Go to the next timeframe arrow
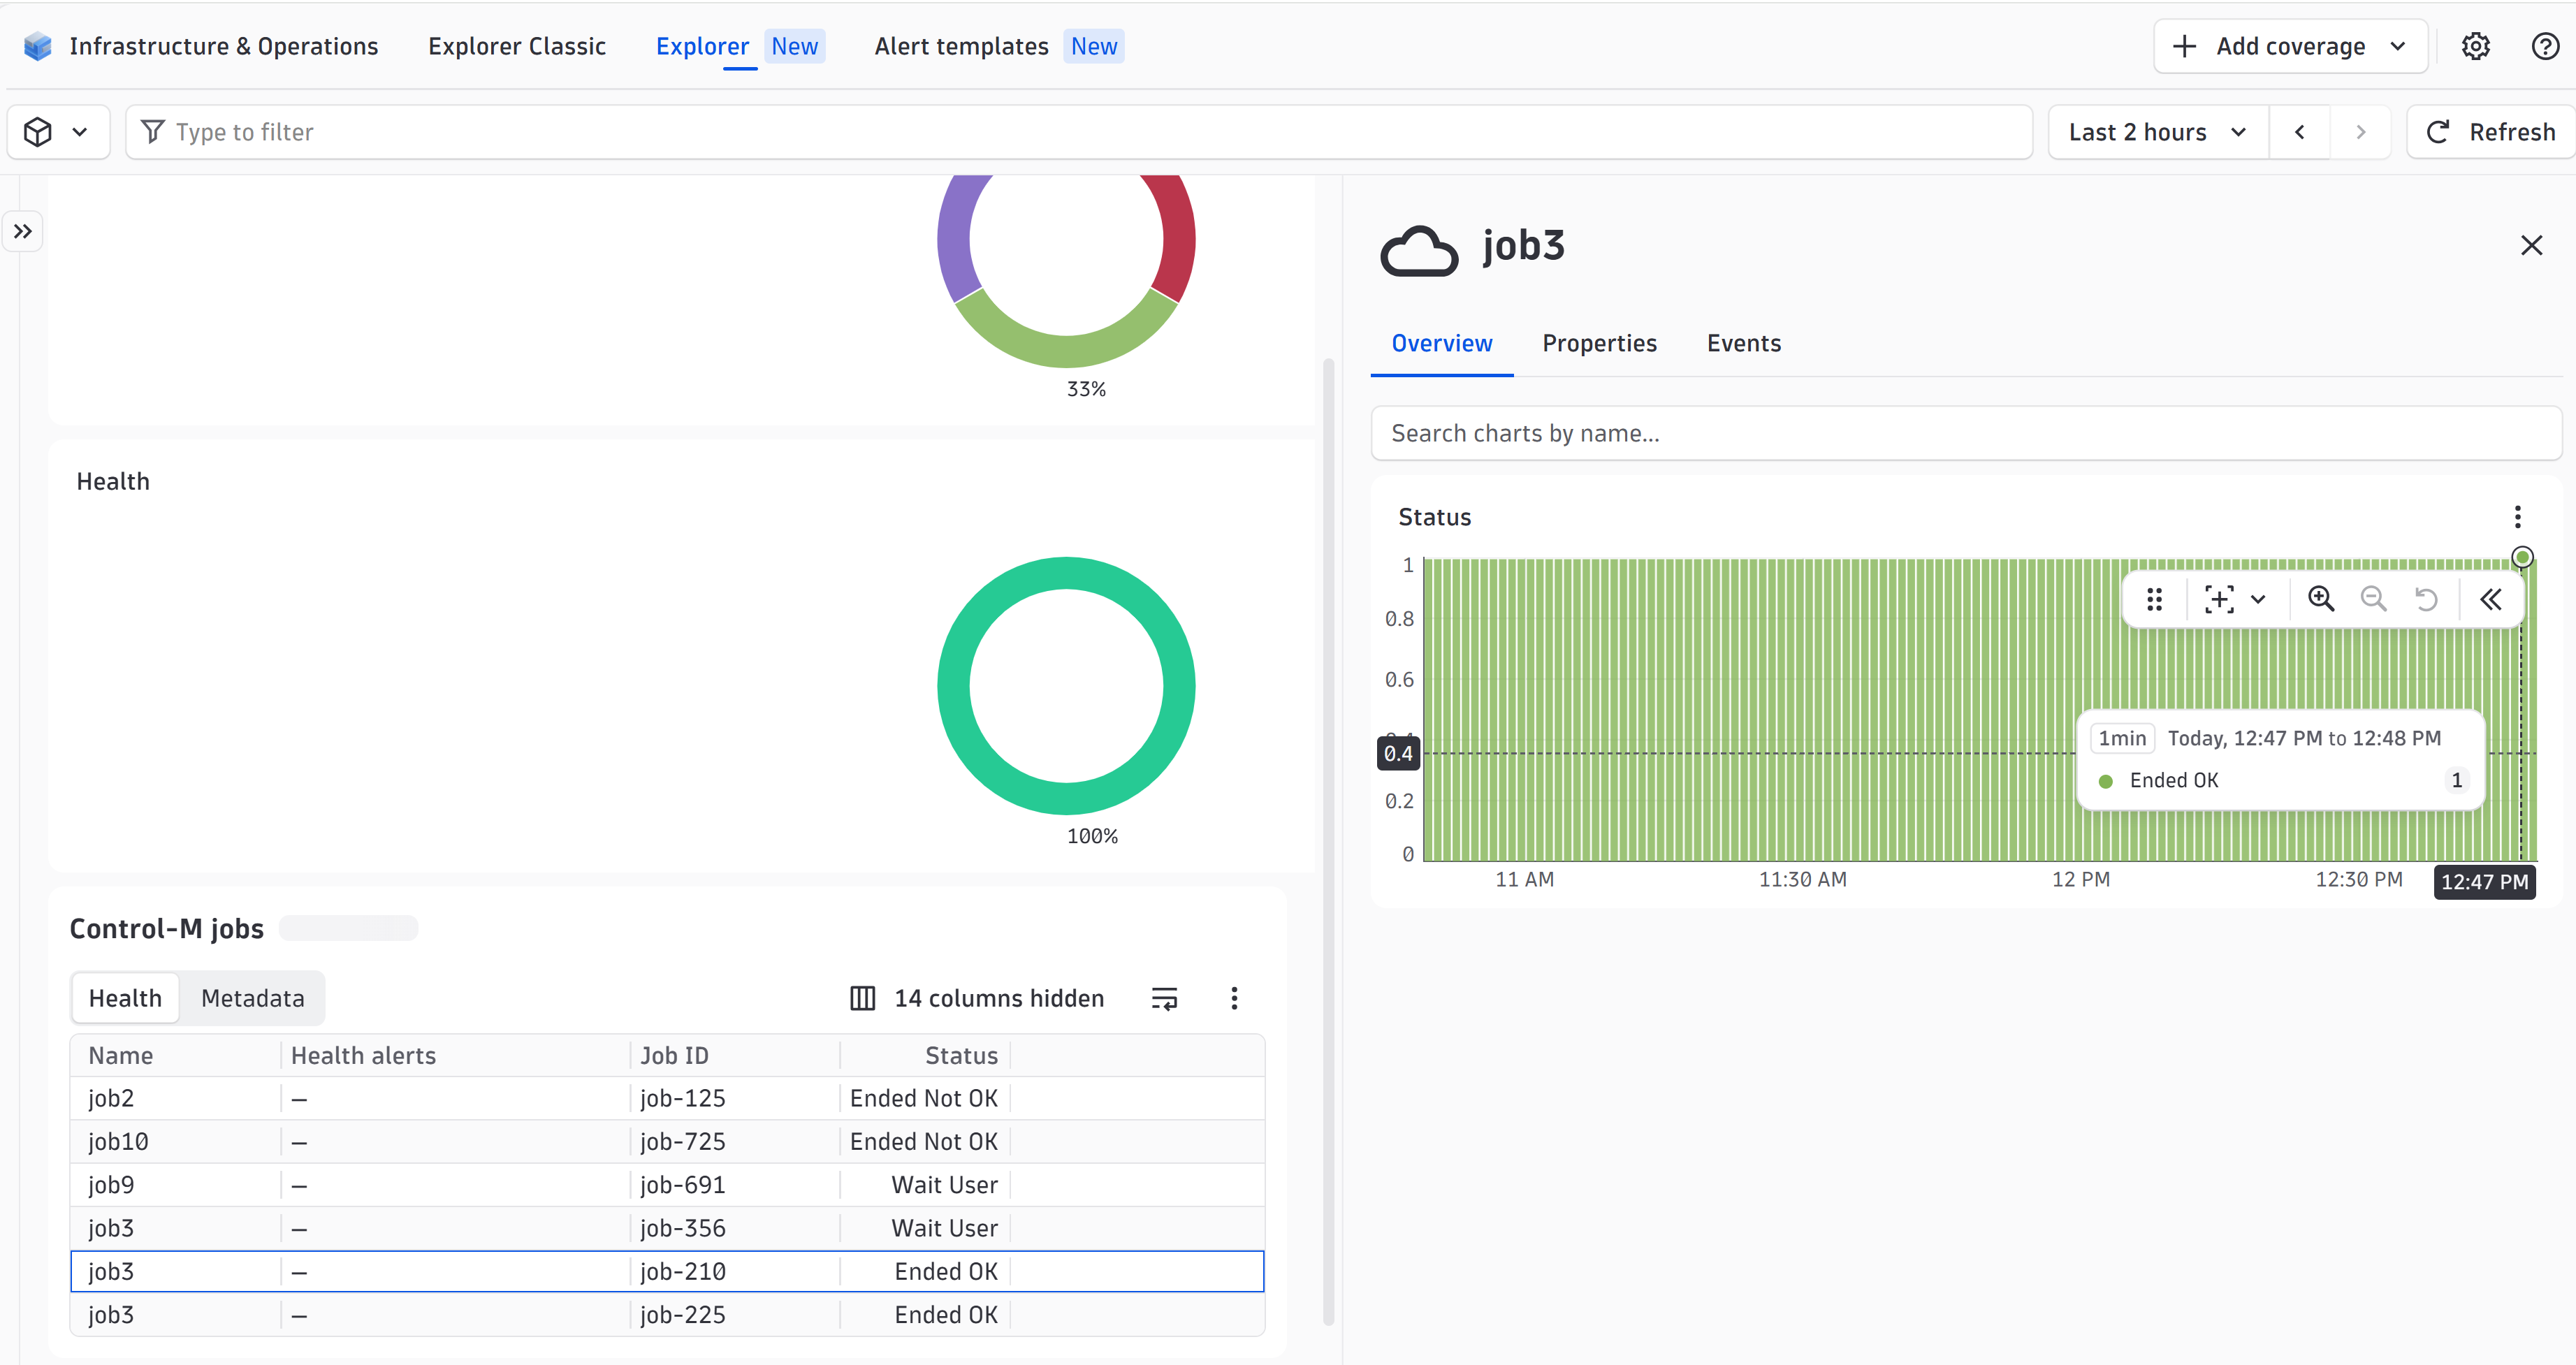This screenshot has width=2576, height=1365. [x=2361, y=132]
